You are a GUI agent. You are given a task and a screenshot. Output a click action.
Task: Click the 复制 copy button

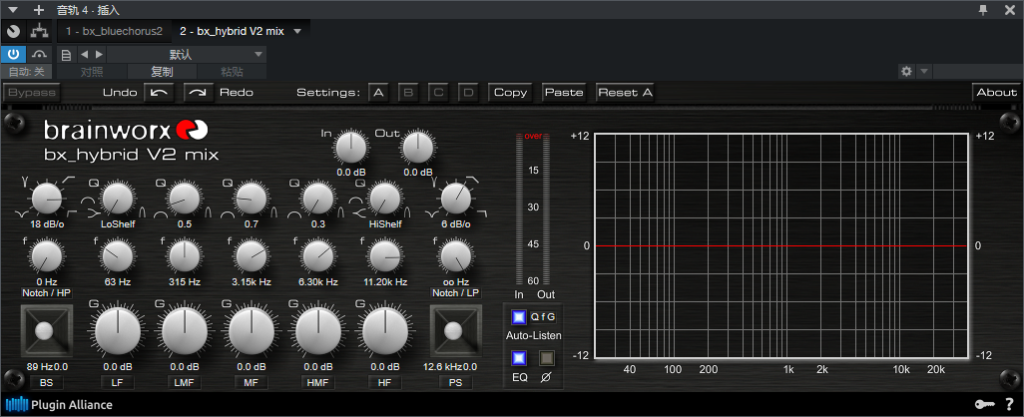point(162,72)
